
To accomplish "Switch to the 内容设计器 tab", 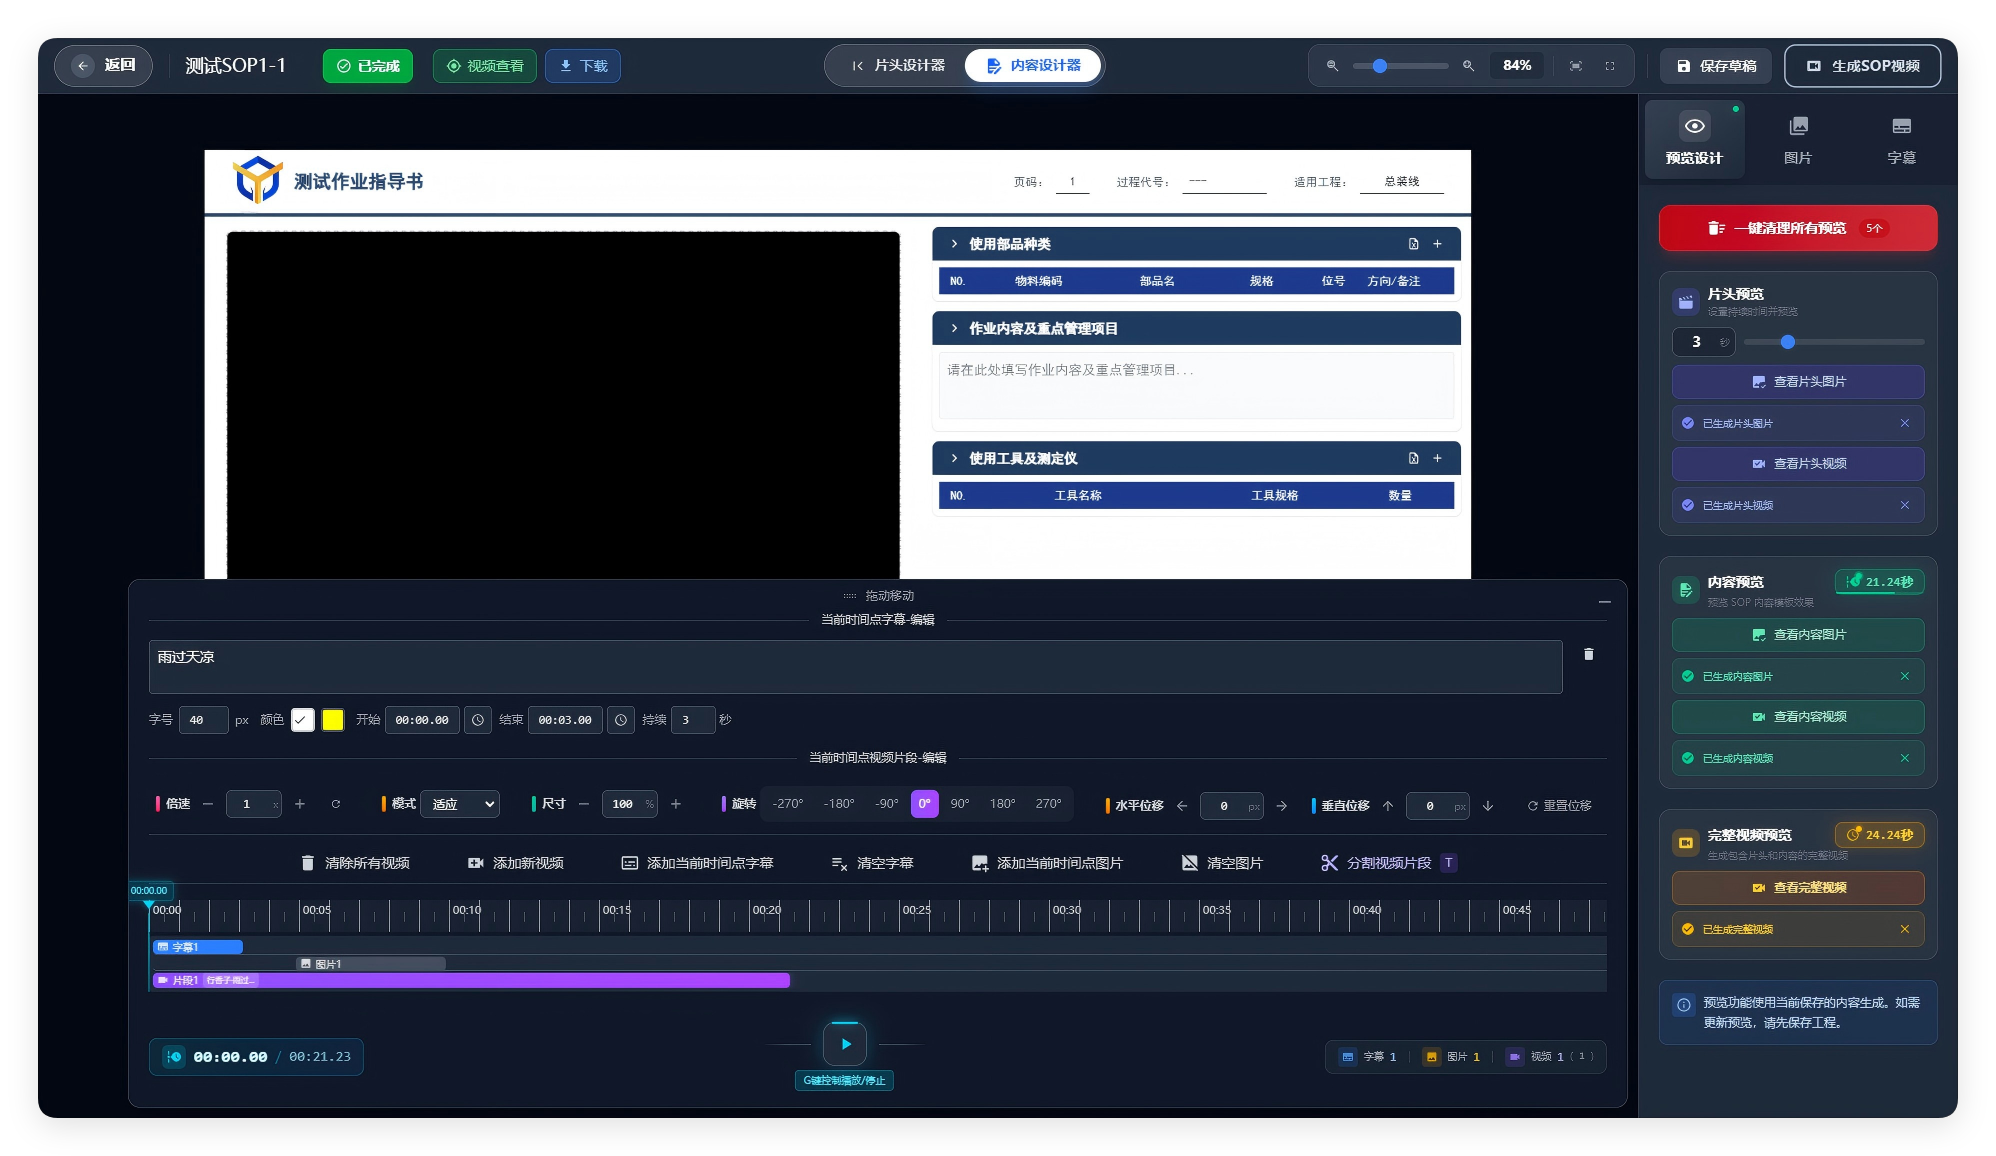I will [x=1034, y=66].
